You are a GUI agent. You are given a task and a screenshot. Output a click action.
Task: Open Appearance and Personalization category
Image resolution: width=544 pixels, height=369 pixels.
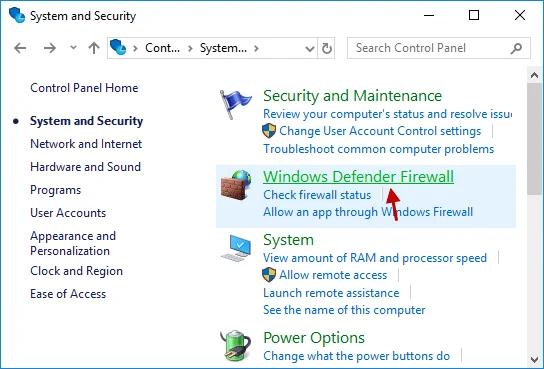tap(73, 243)
